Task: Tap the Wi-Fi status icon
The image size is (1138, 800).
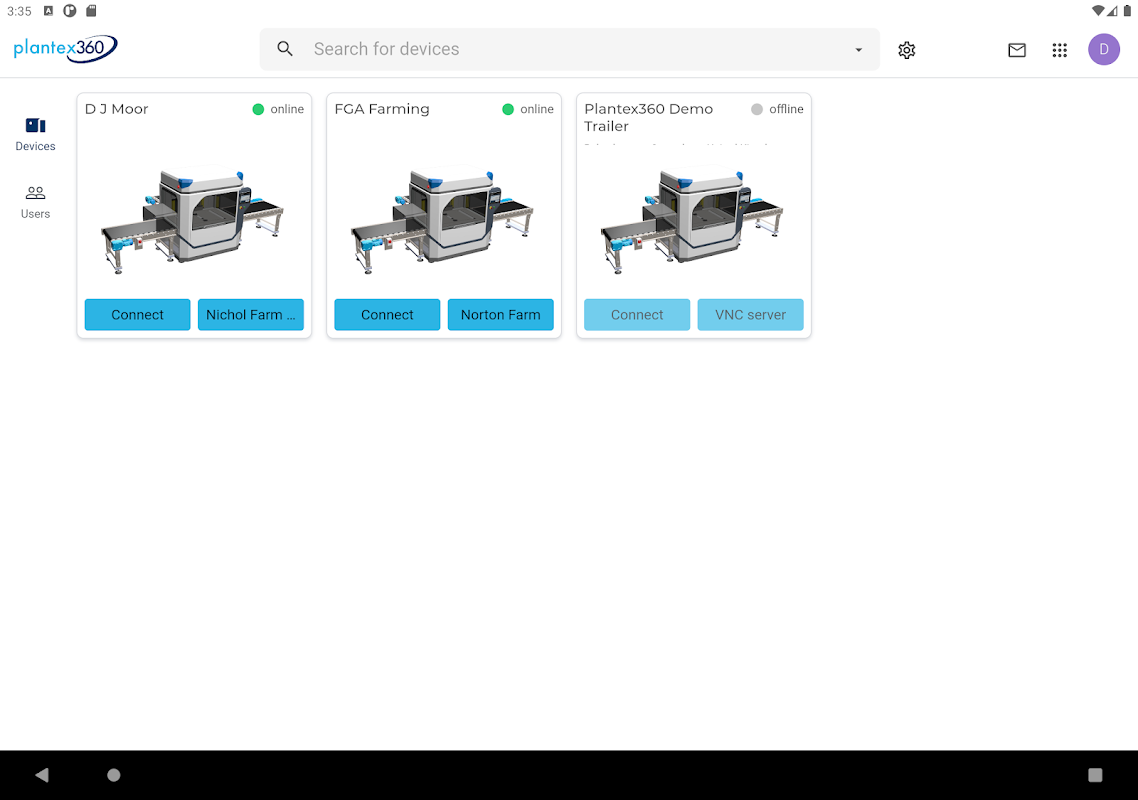Action: pyautogui.click(x=1098, y=11)
